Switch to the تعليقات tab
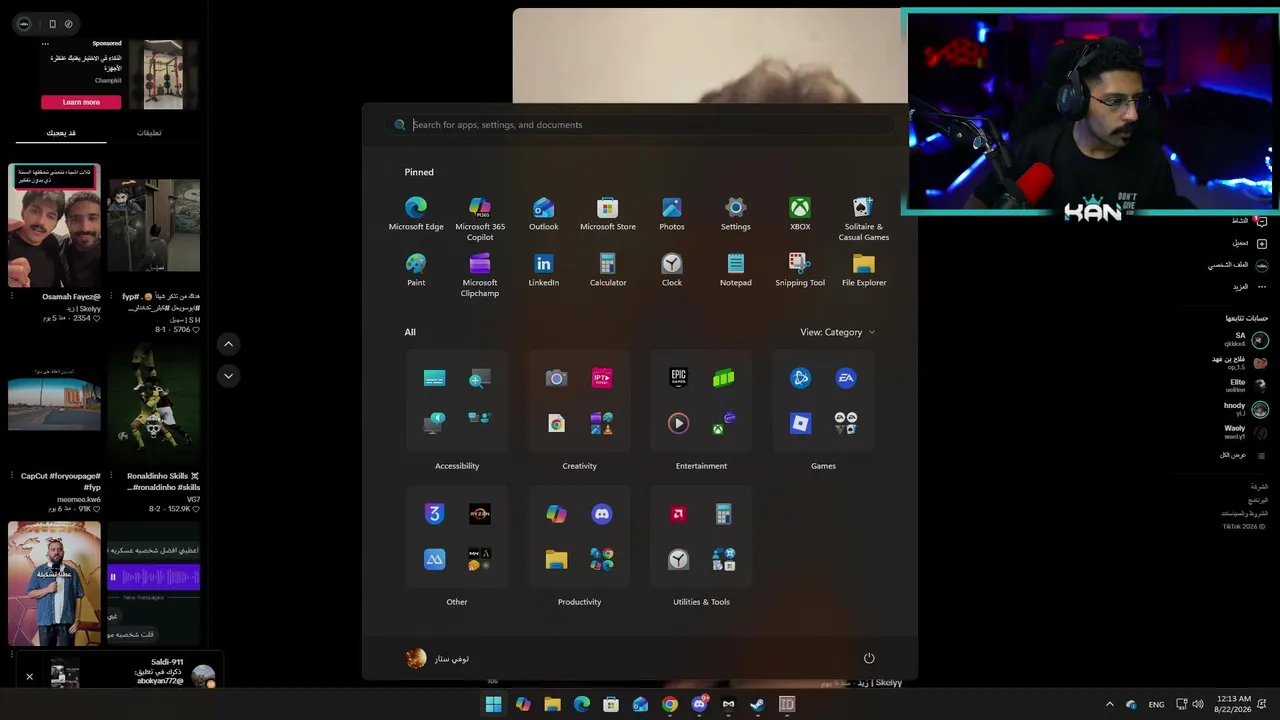 point(149,133)
